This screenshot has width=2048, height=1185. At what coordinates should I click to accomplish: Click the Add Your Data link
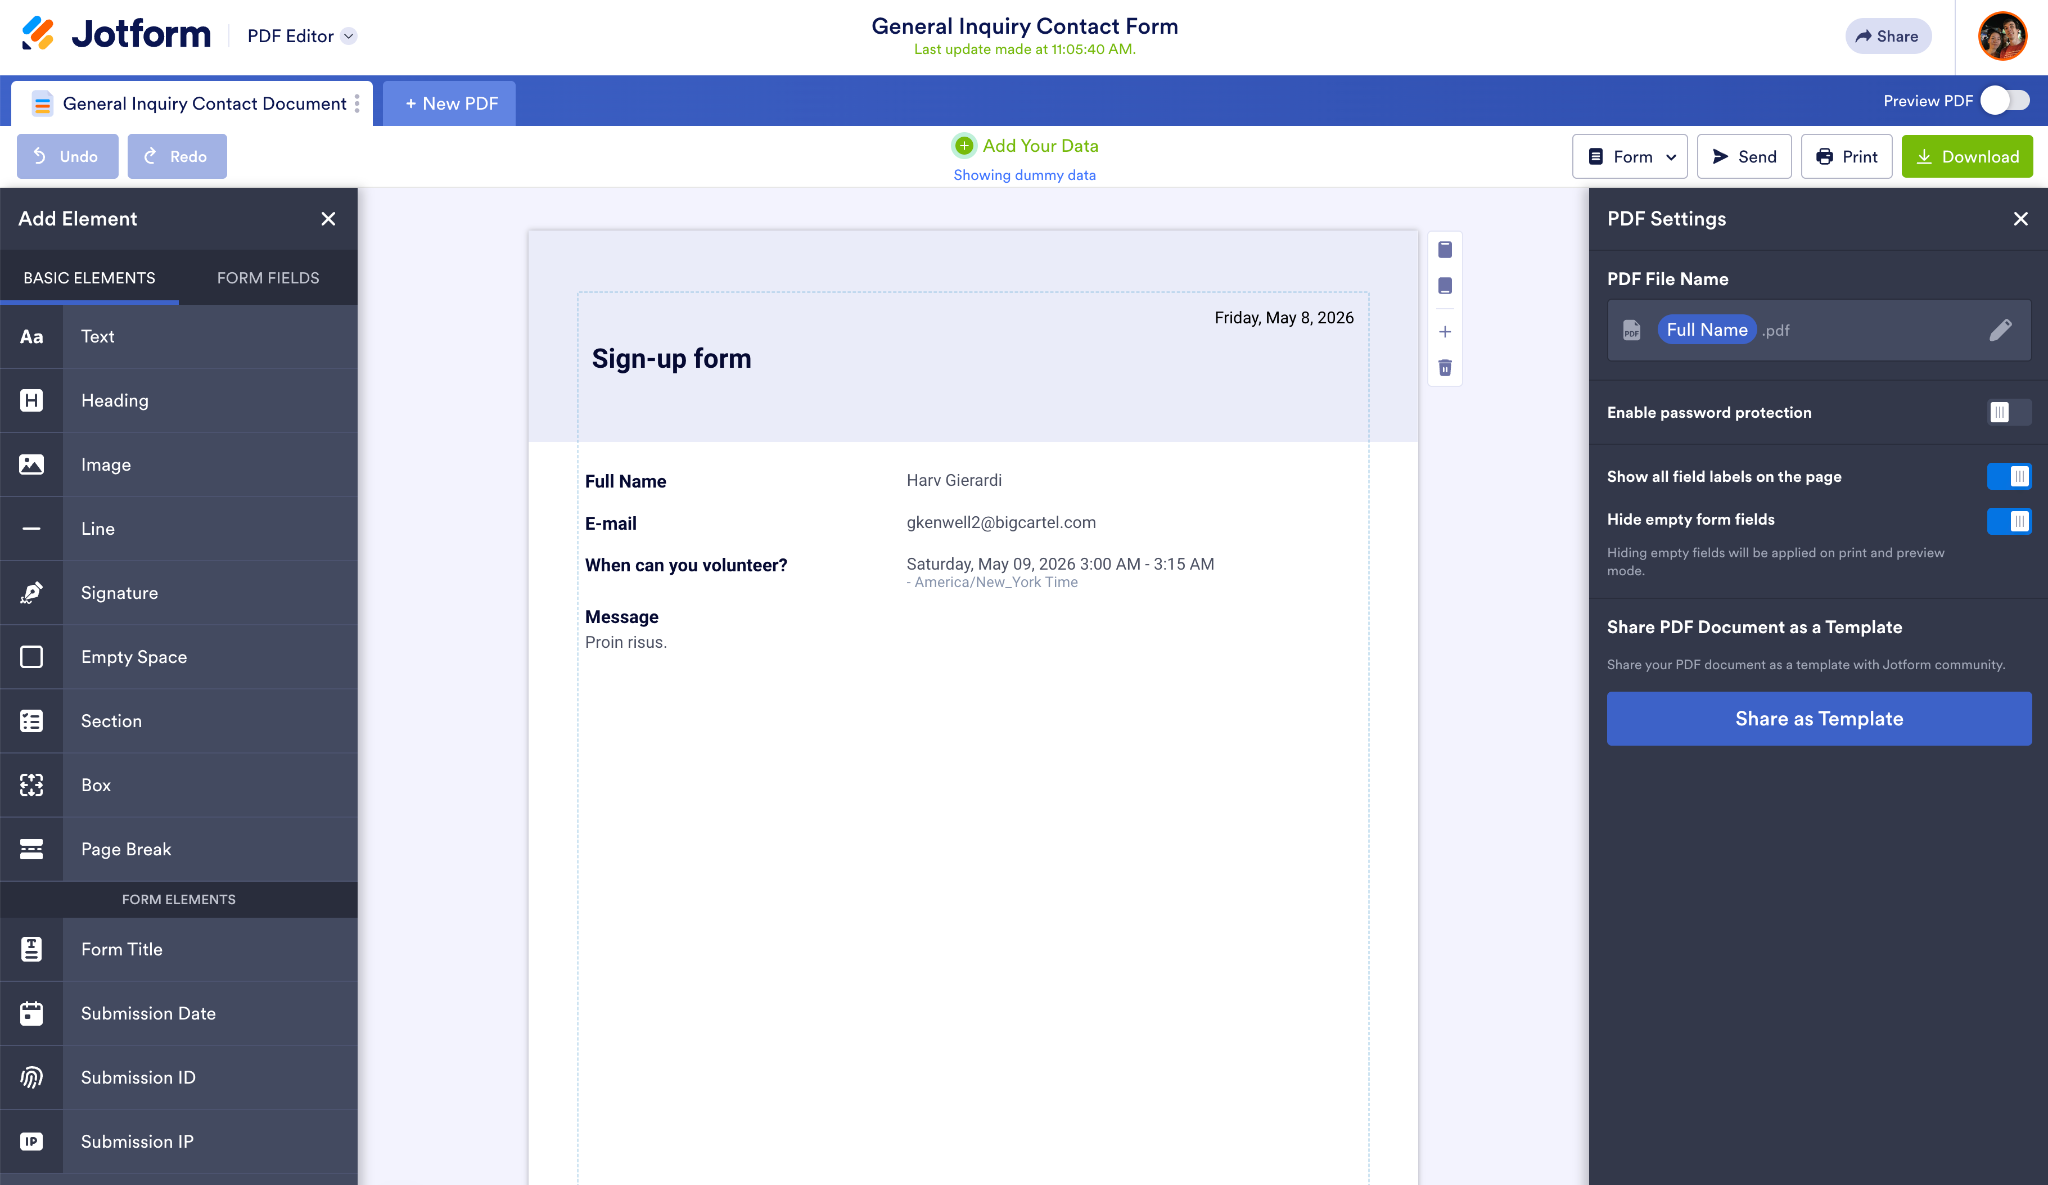pos(1040,146)
